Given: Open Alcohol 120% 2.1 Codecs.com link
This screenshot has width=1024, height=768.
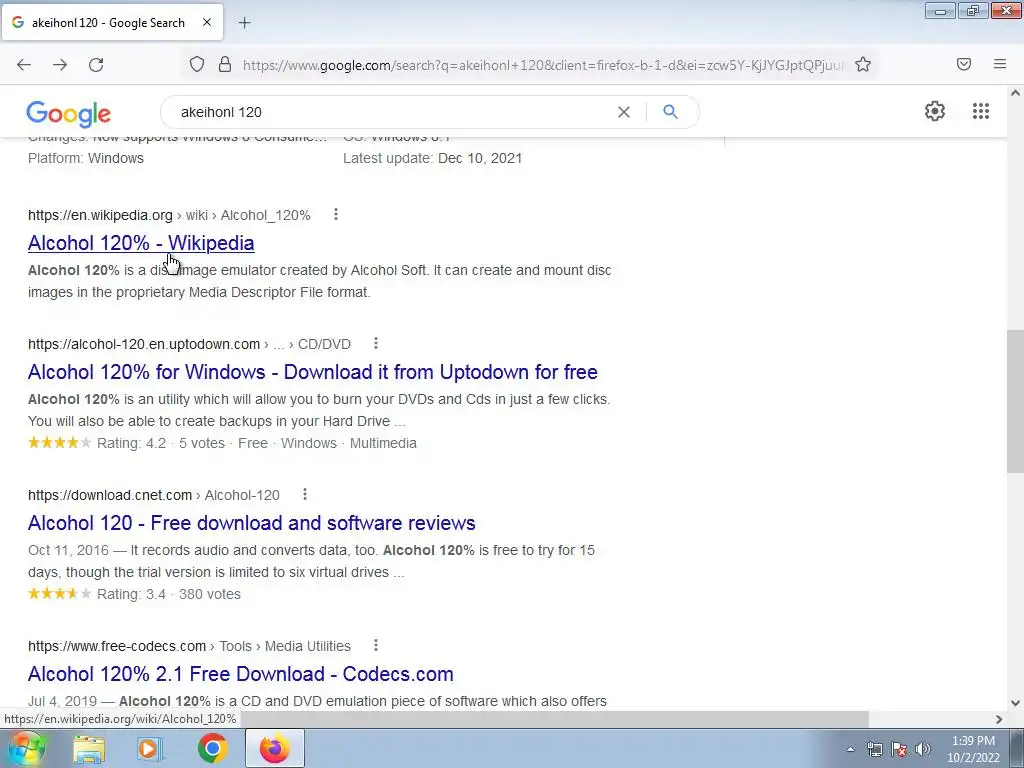Looking at the screenshot, I should click(x=240, y=674).
